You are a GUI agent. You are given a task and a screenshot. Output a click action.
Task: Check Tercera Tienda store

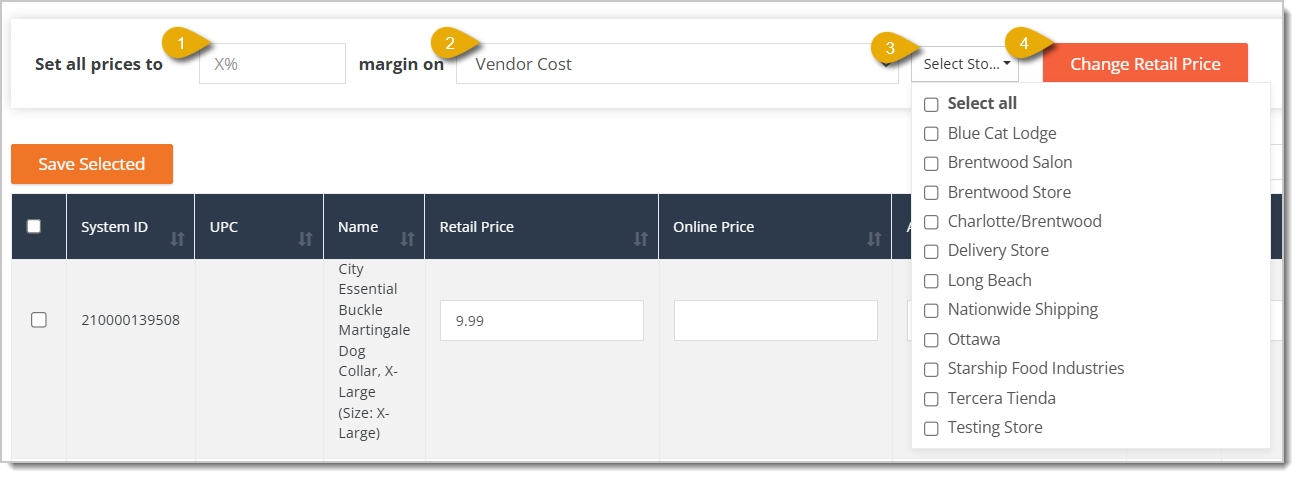pos(931,399)
